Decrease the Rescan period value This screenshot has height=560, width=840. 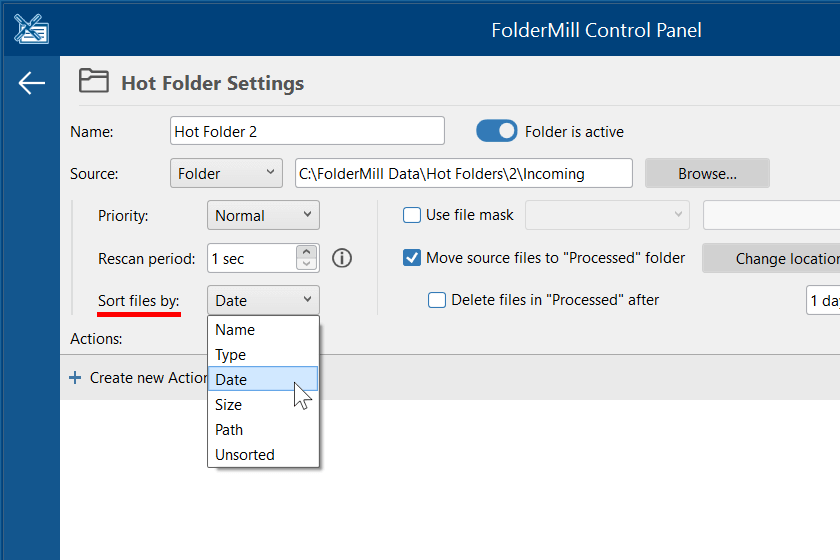click(x=308, y=264)
